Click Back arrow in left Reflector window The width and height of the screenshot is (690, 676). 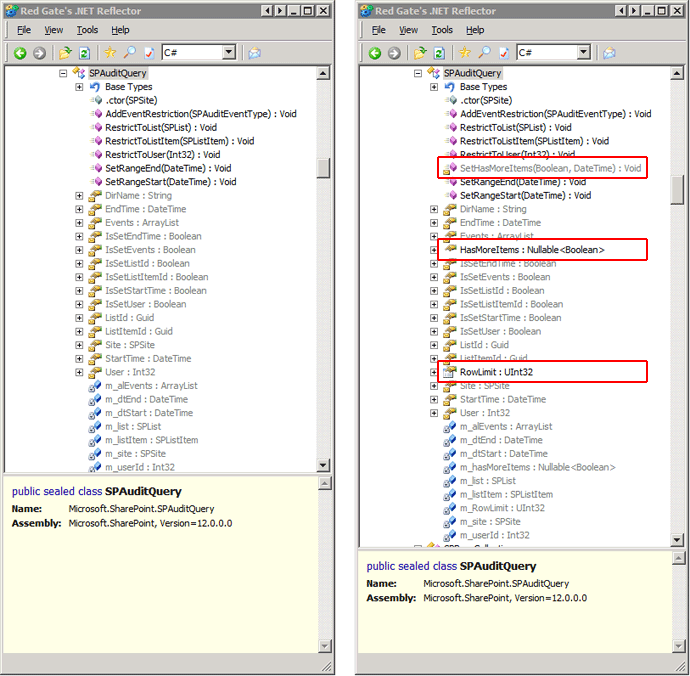[20, 53]
